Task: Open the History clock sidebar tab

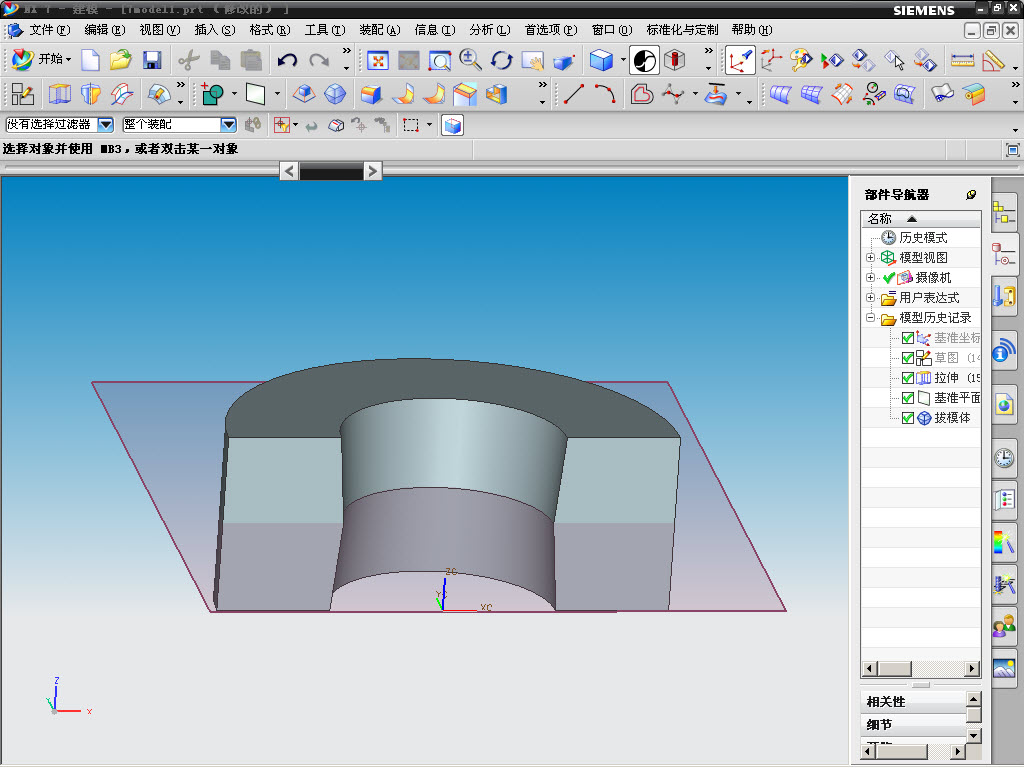Action: (x=1004, y=458)
